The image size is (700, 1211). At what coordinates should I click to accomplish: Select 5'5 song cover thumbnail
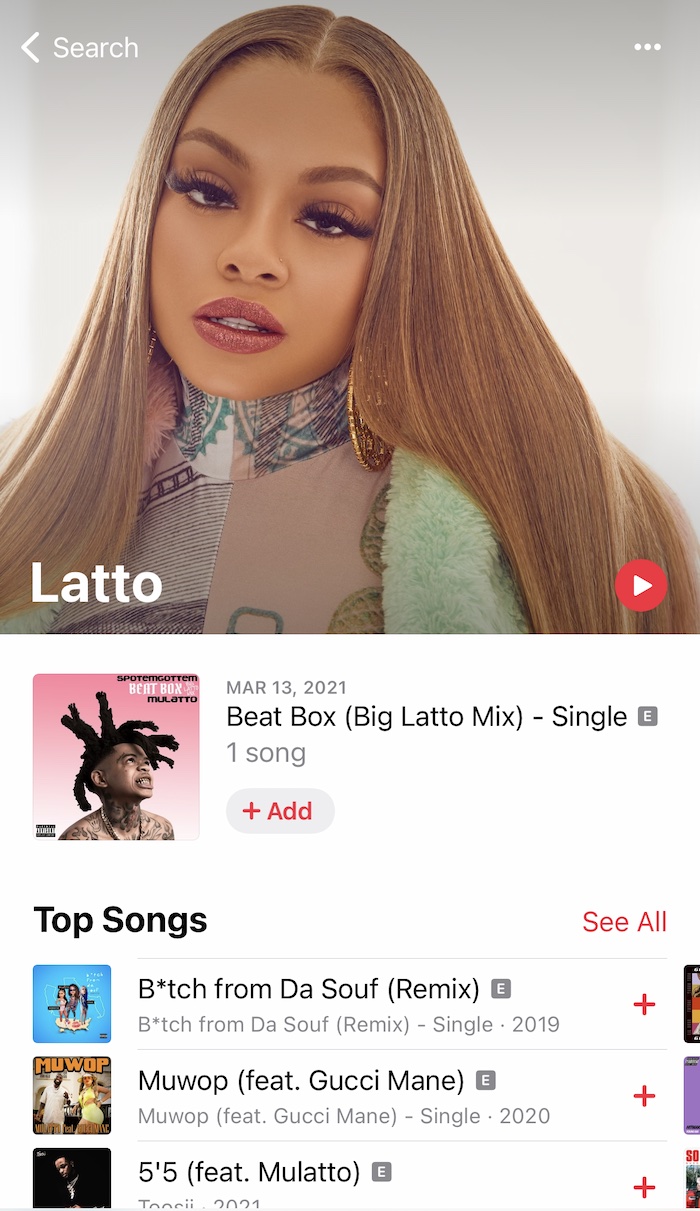point(72,1179)
